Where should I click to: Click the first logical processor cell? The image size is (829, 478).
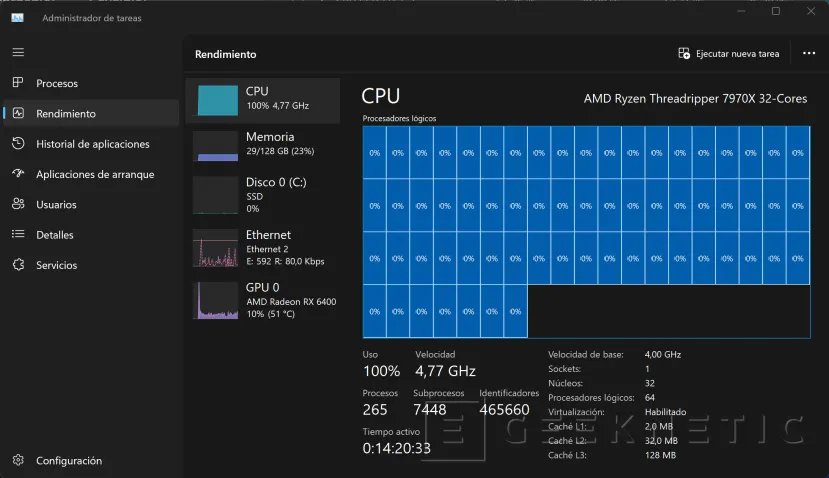(x=374, y=152)
